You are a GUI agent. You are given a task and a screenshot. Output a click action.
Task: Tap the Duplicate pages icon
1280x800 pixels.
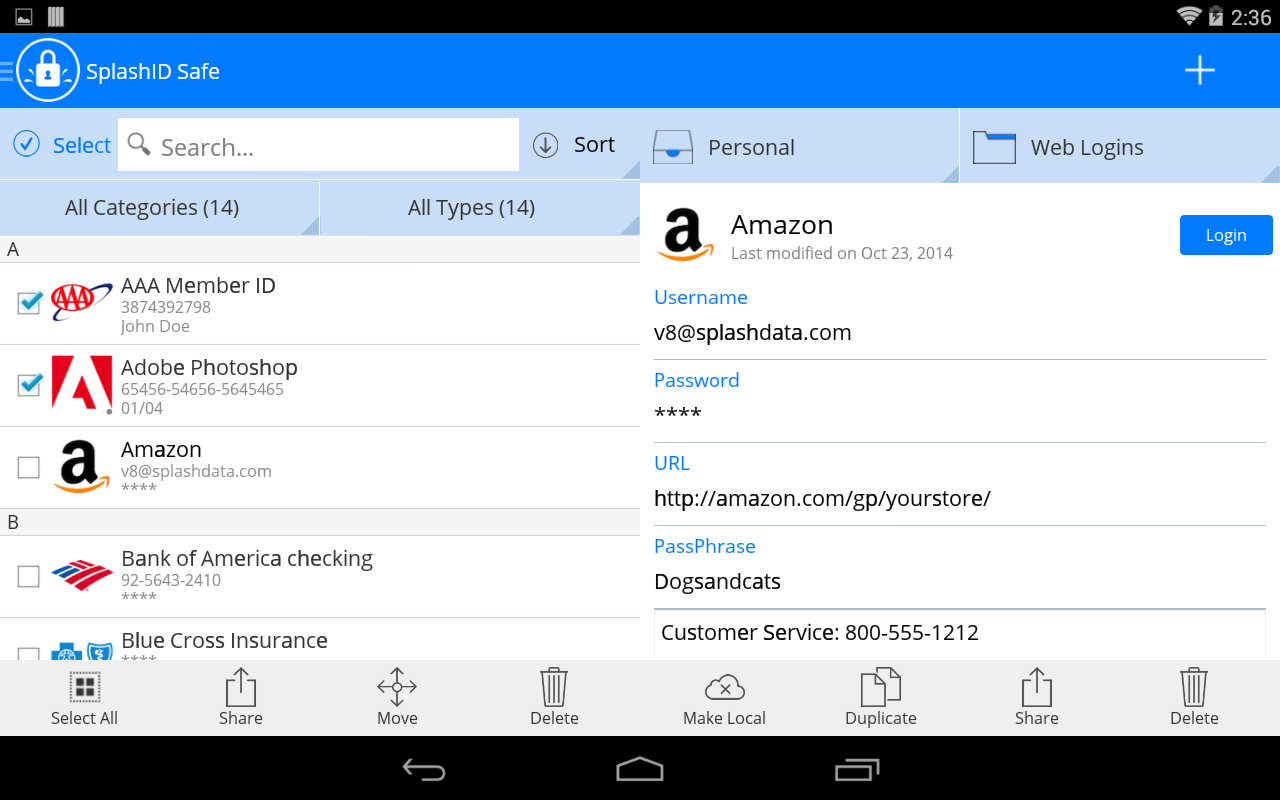tap(881, 687)
